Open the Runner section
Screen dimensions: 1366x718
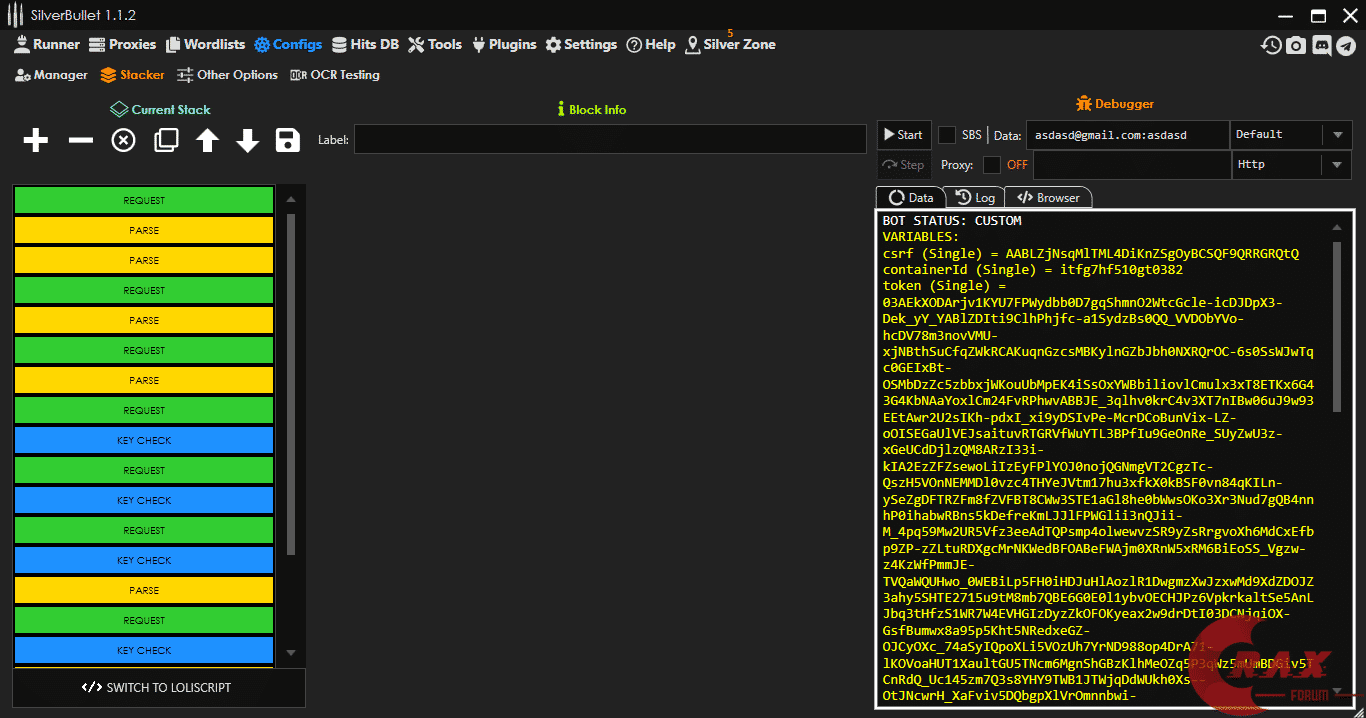tap(47, 44)
